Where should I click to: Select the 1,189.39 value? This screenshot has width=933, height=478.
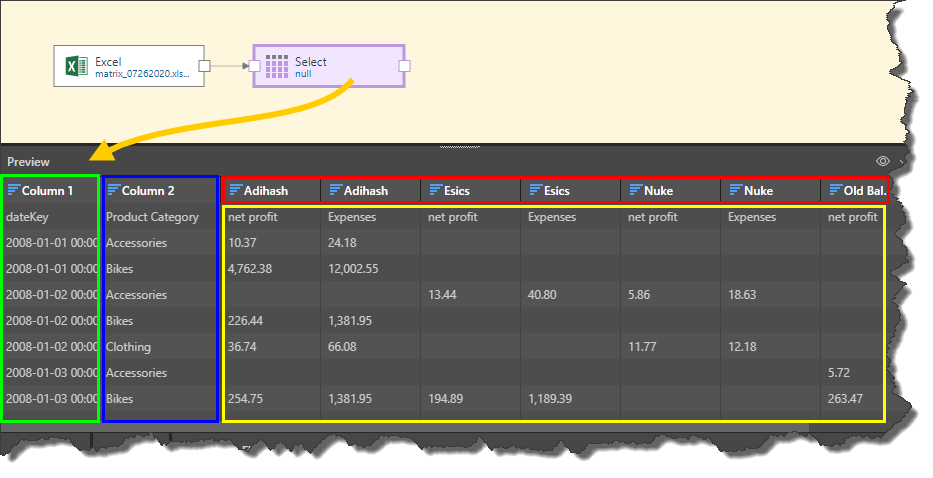(x=550, y=399)
